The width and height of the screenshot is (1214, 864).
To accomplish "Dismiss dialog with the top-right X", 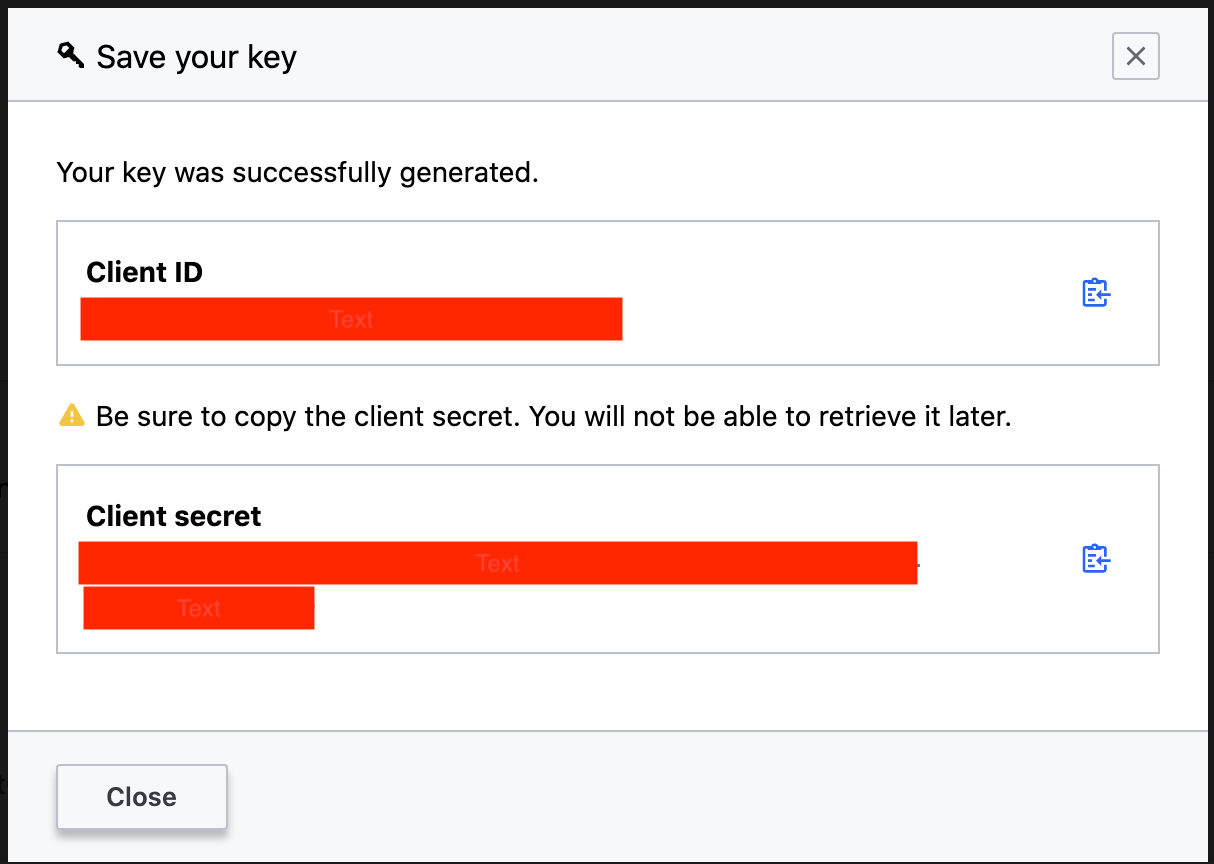I will [1135, 56].
